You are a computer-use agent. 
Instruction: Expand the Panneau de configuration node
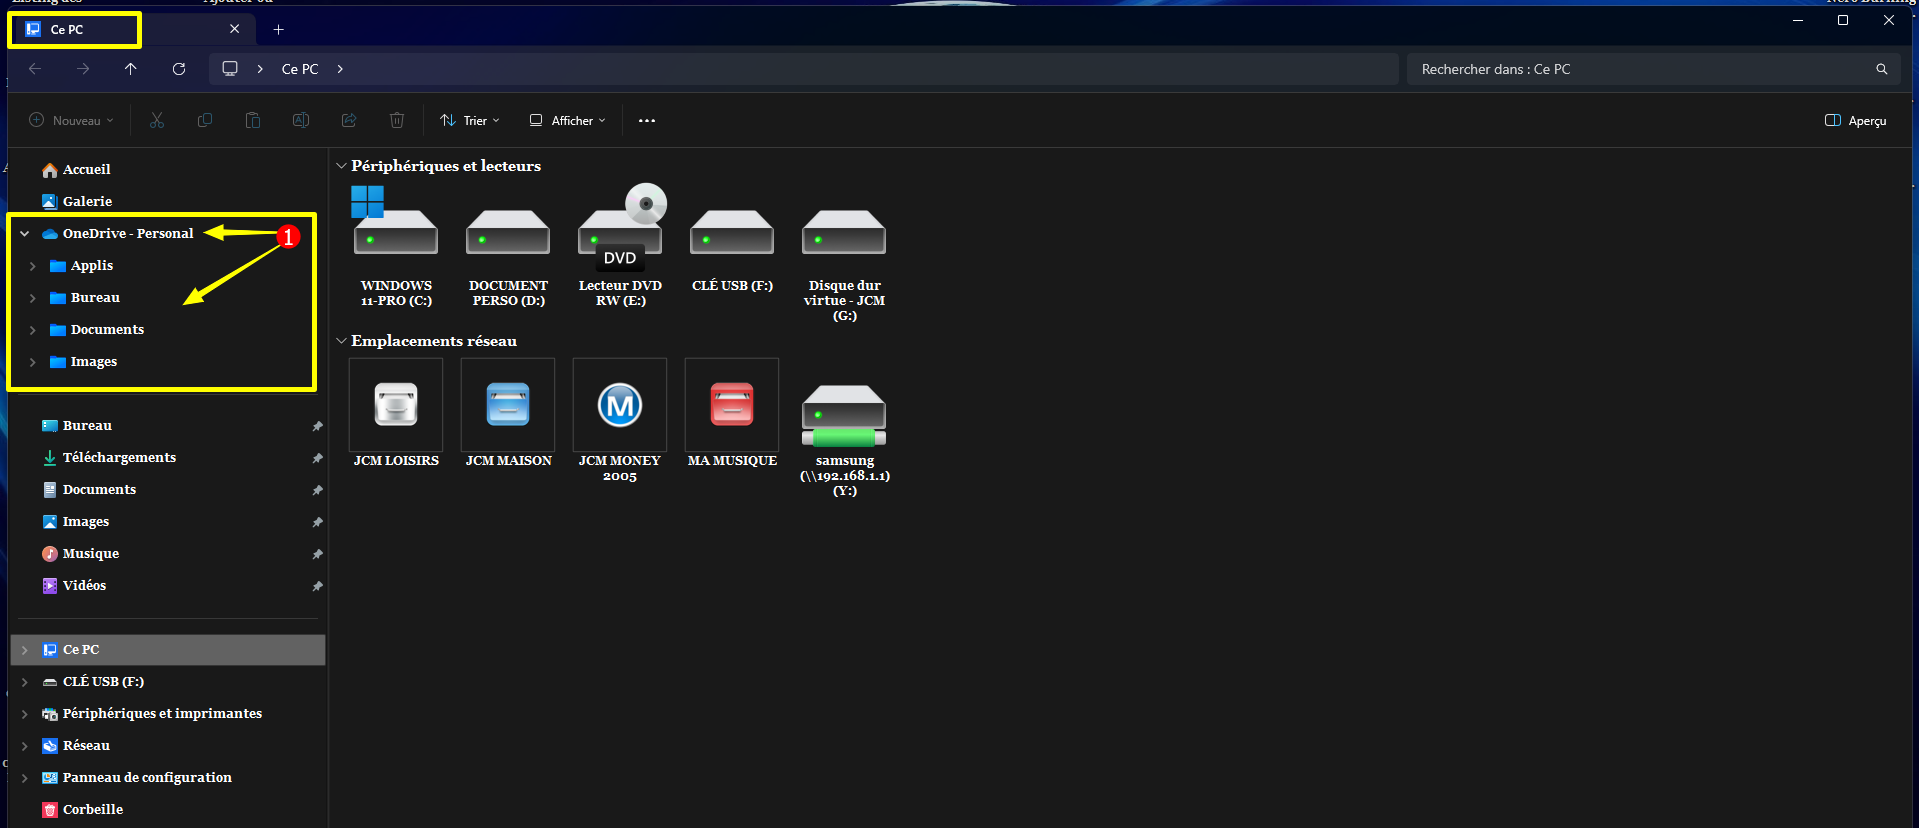point(25,778)
